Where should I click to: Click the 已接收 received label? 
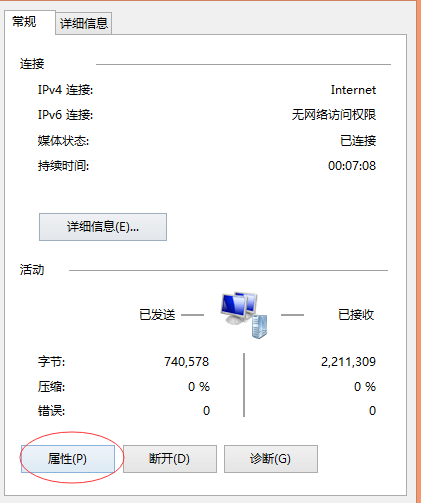356,315
